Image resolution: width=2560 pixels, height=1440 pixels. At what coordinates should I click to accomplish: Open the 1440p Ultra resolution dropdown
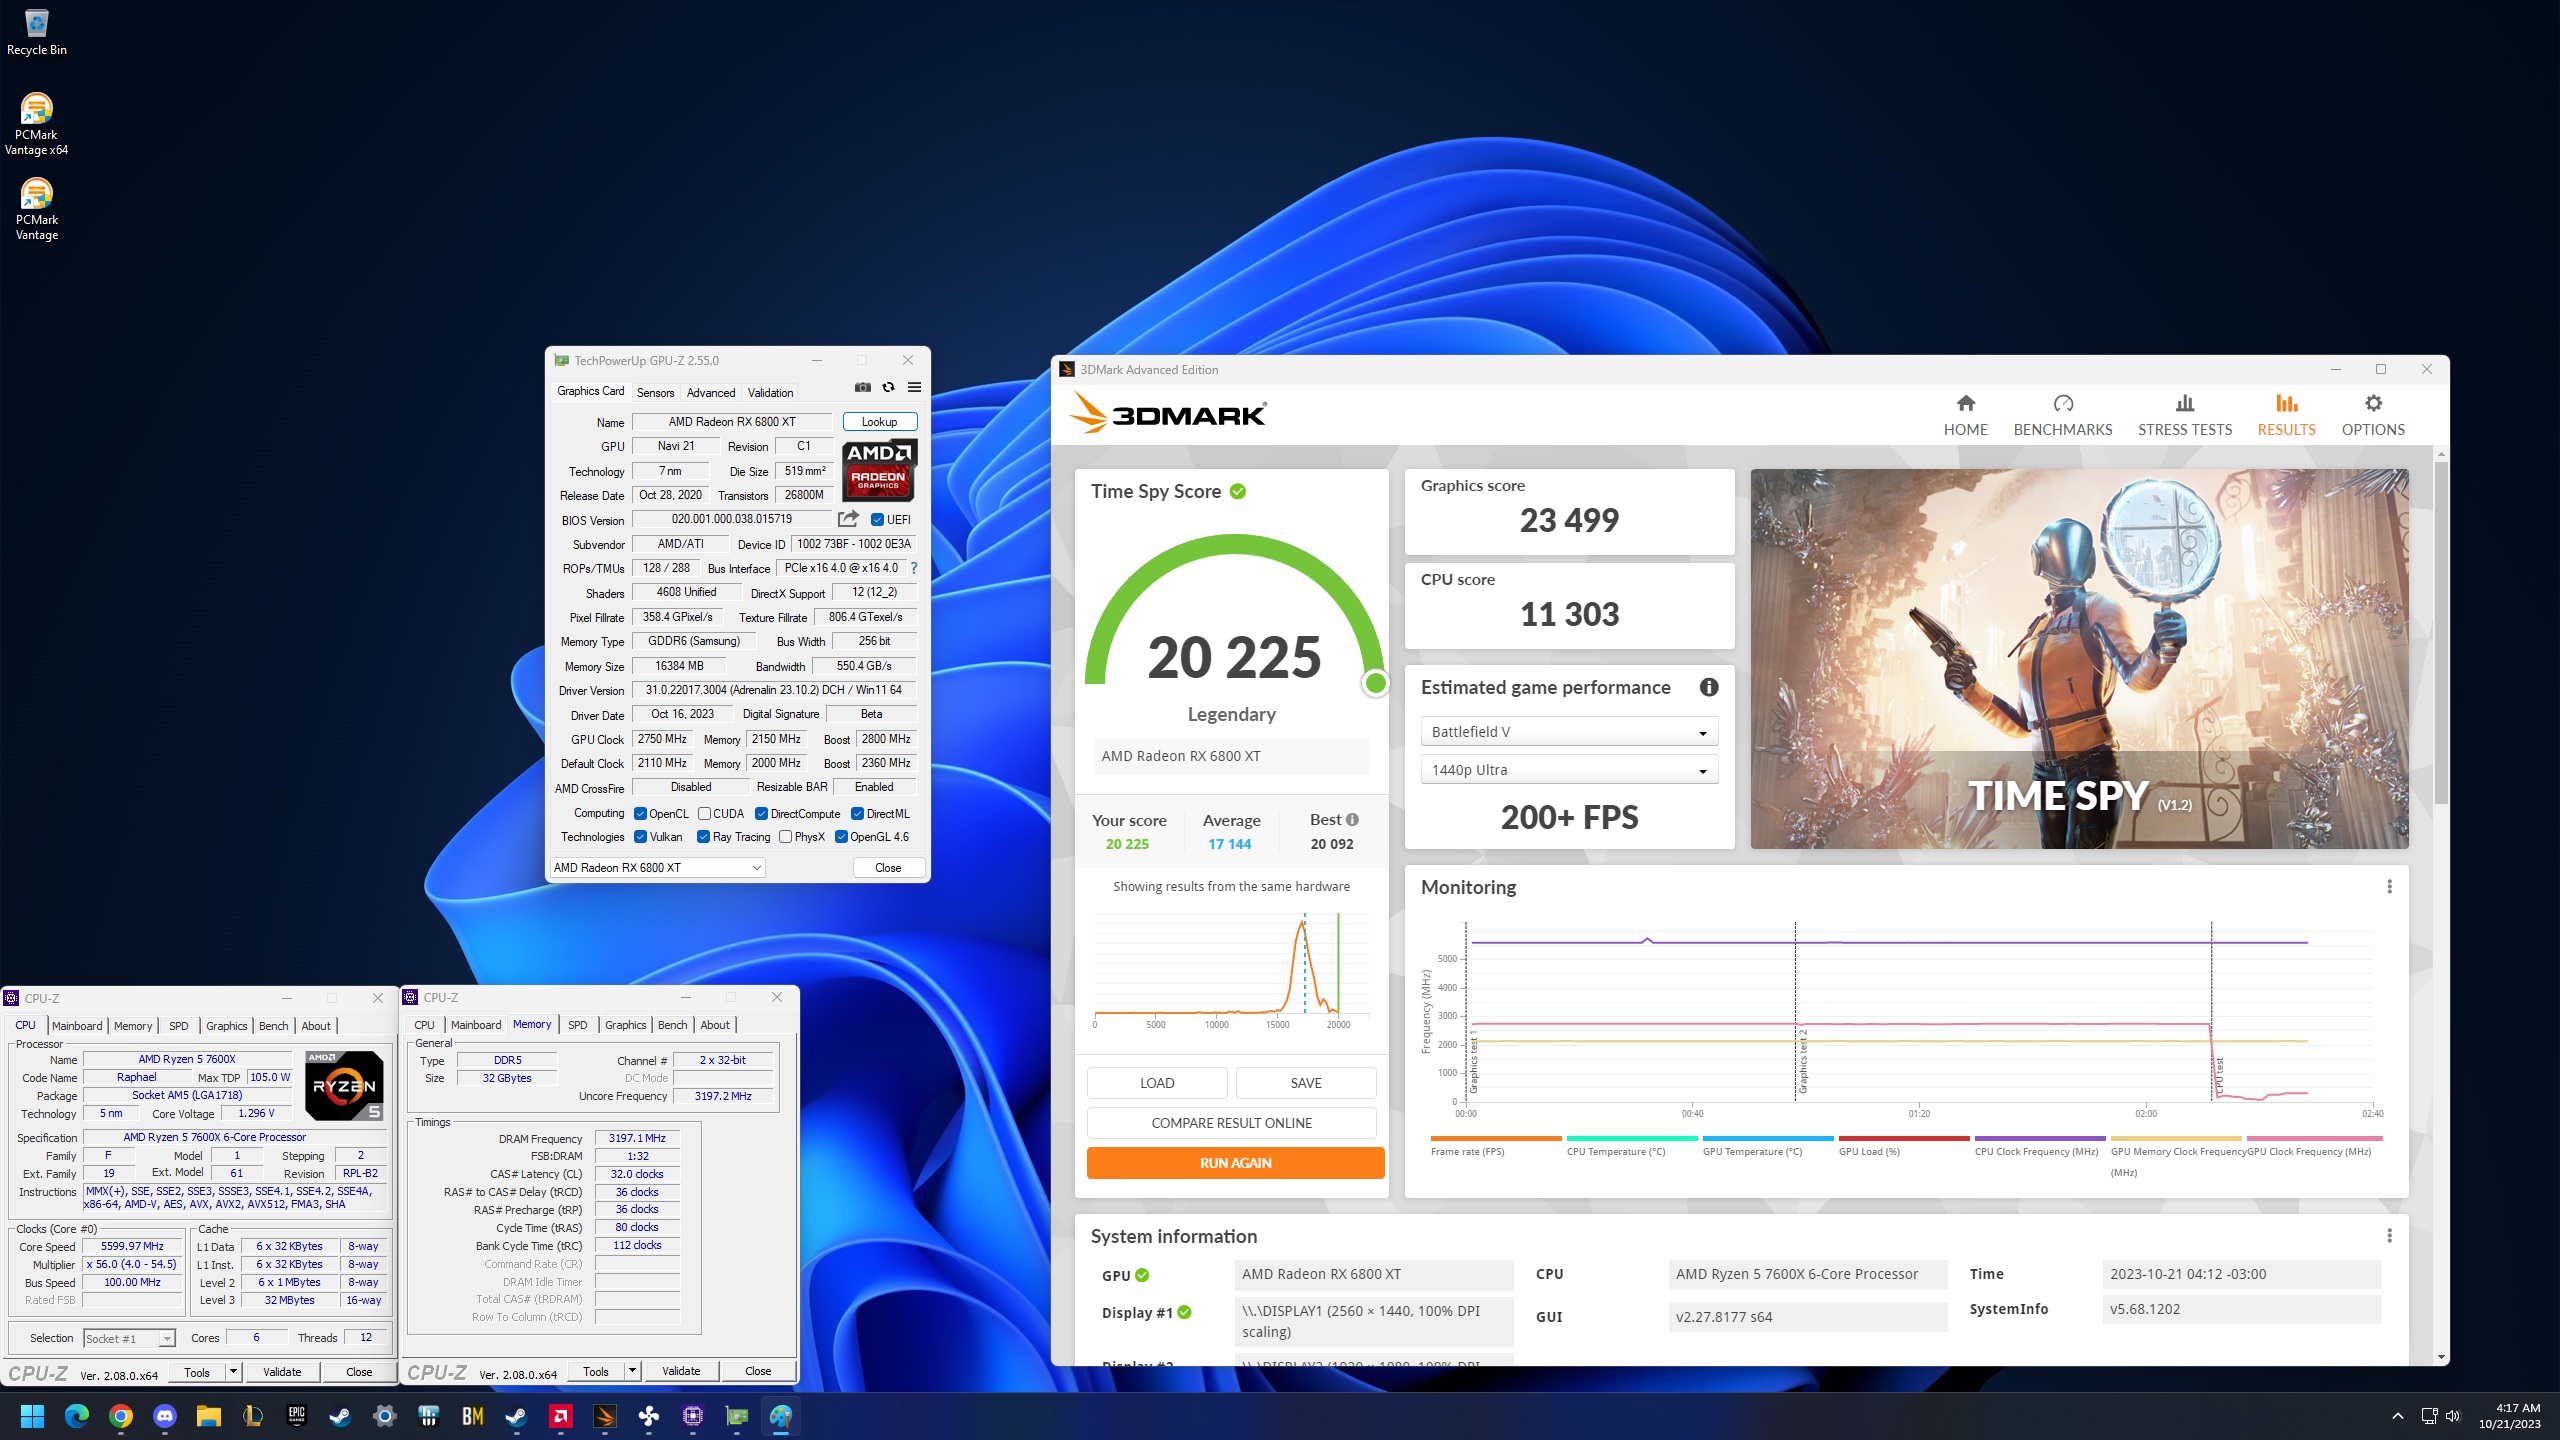[x=1569, y=770]
